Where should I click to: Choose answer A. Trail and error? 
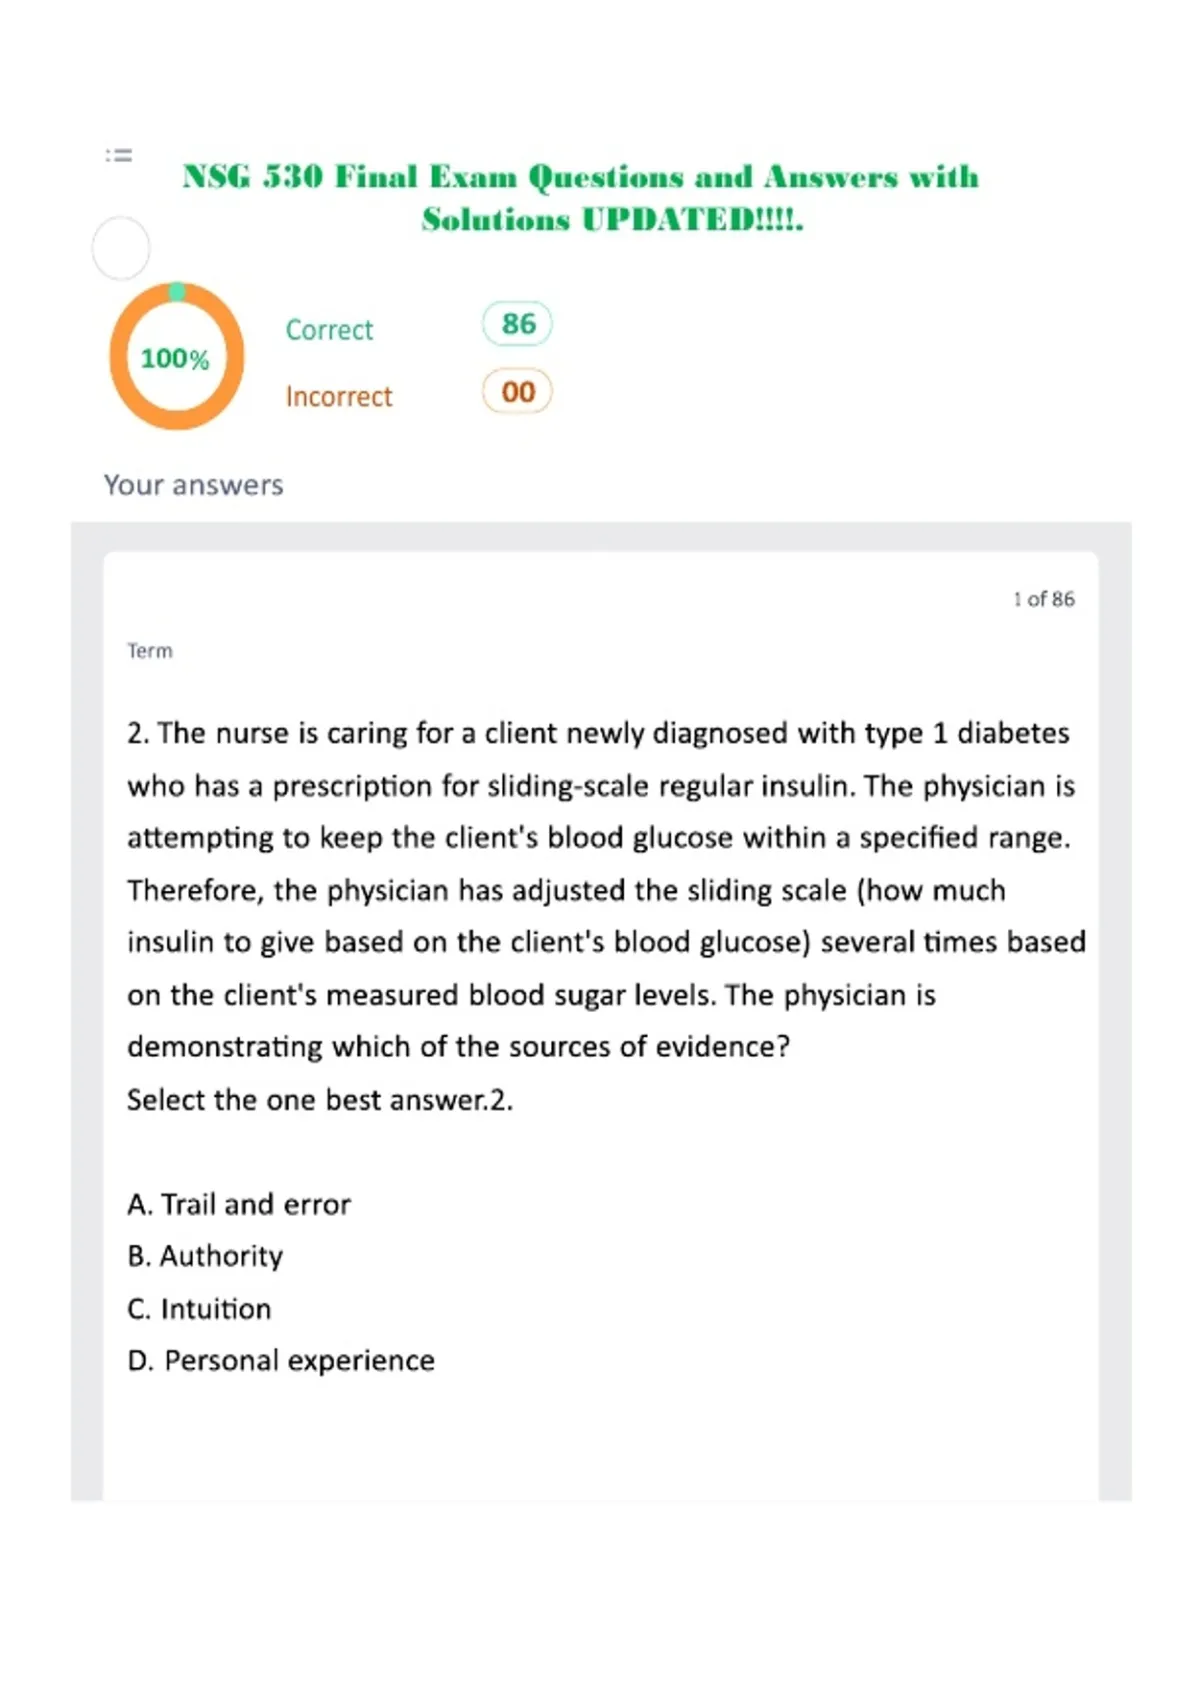click(239, 1204)
